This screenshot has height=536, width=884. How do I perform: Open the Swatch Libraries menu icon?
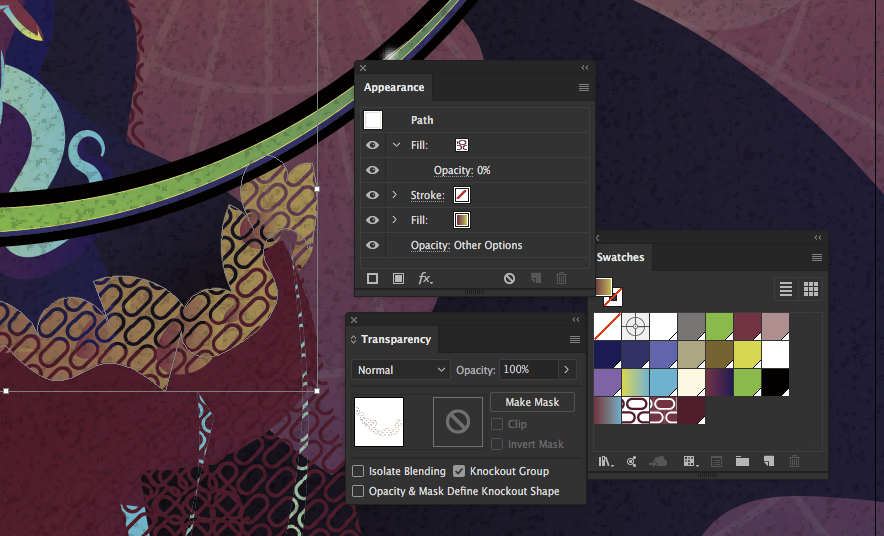[x=605, y=461]
